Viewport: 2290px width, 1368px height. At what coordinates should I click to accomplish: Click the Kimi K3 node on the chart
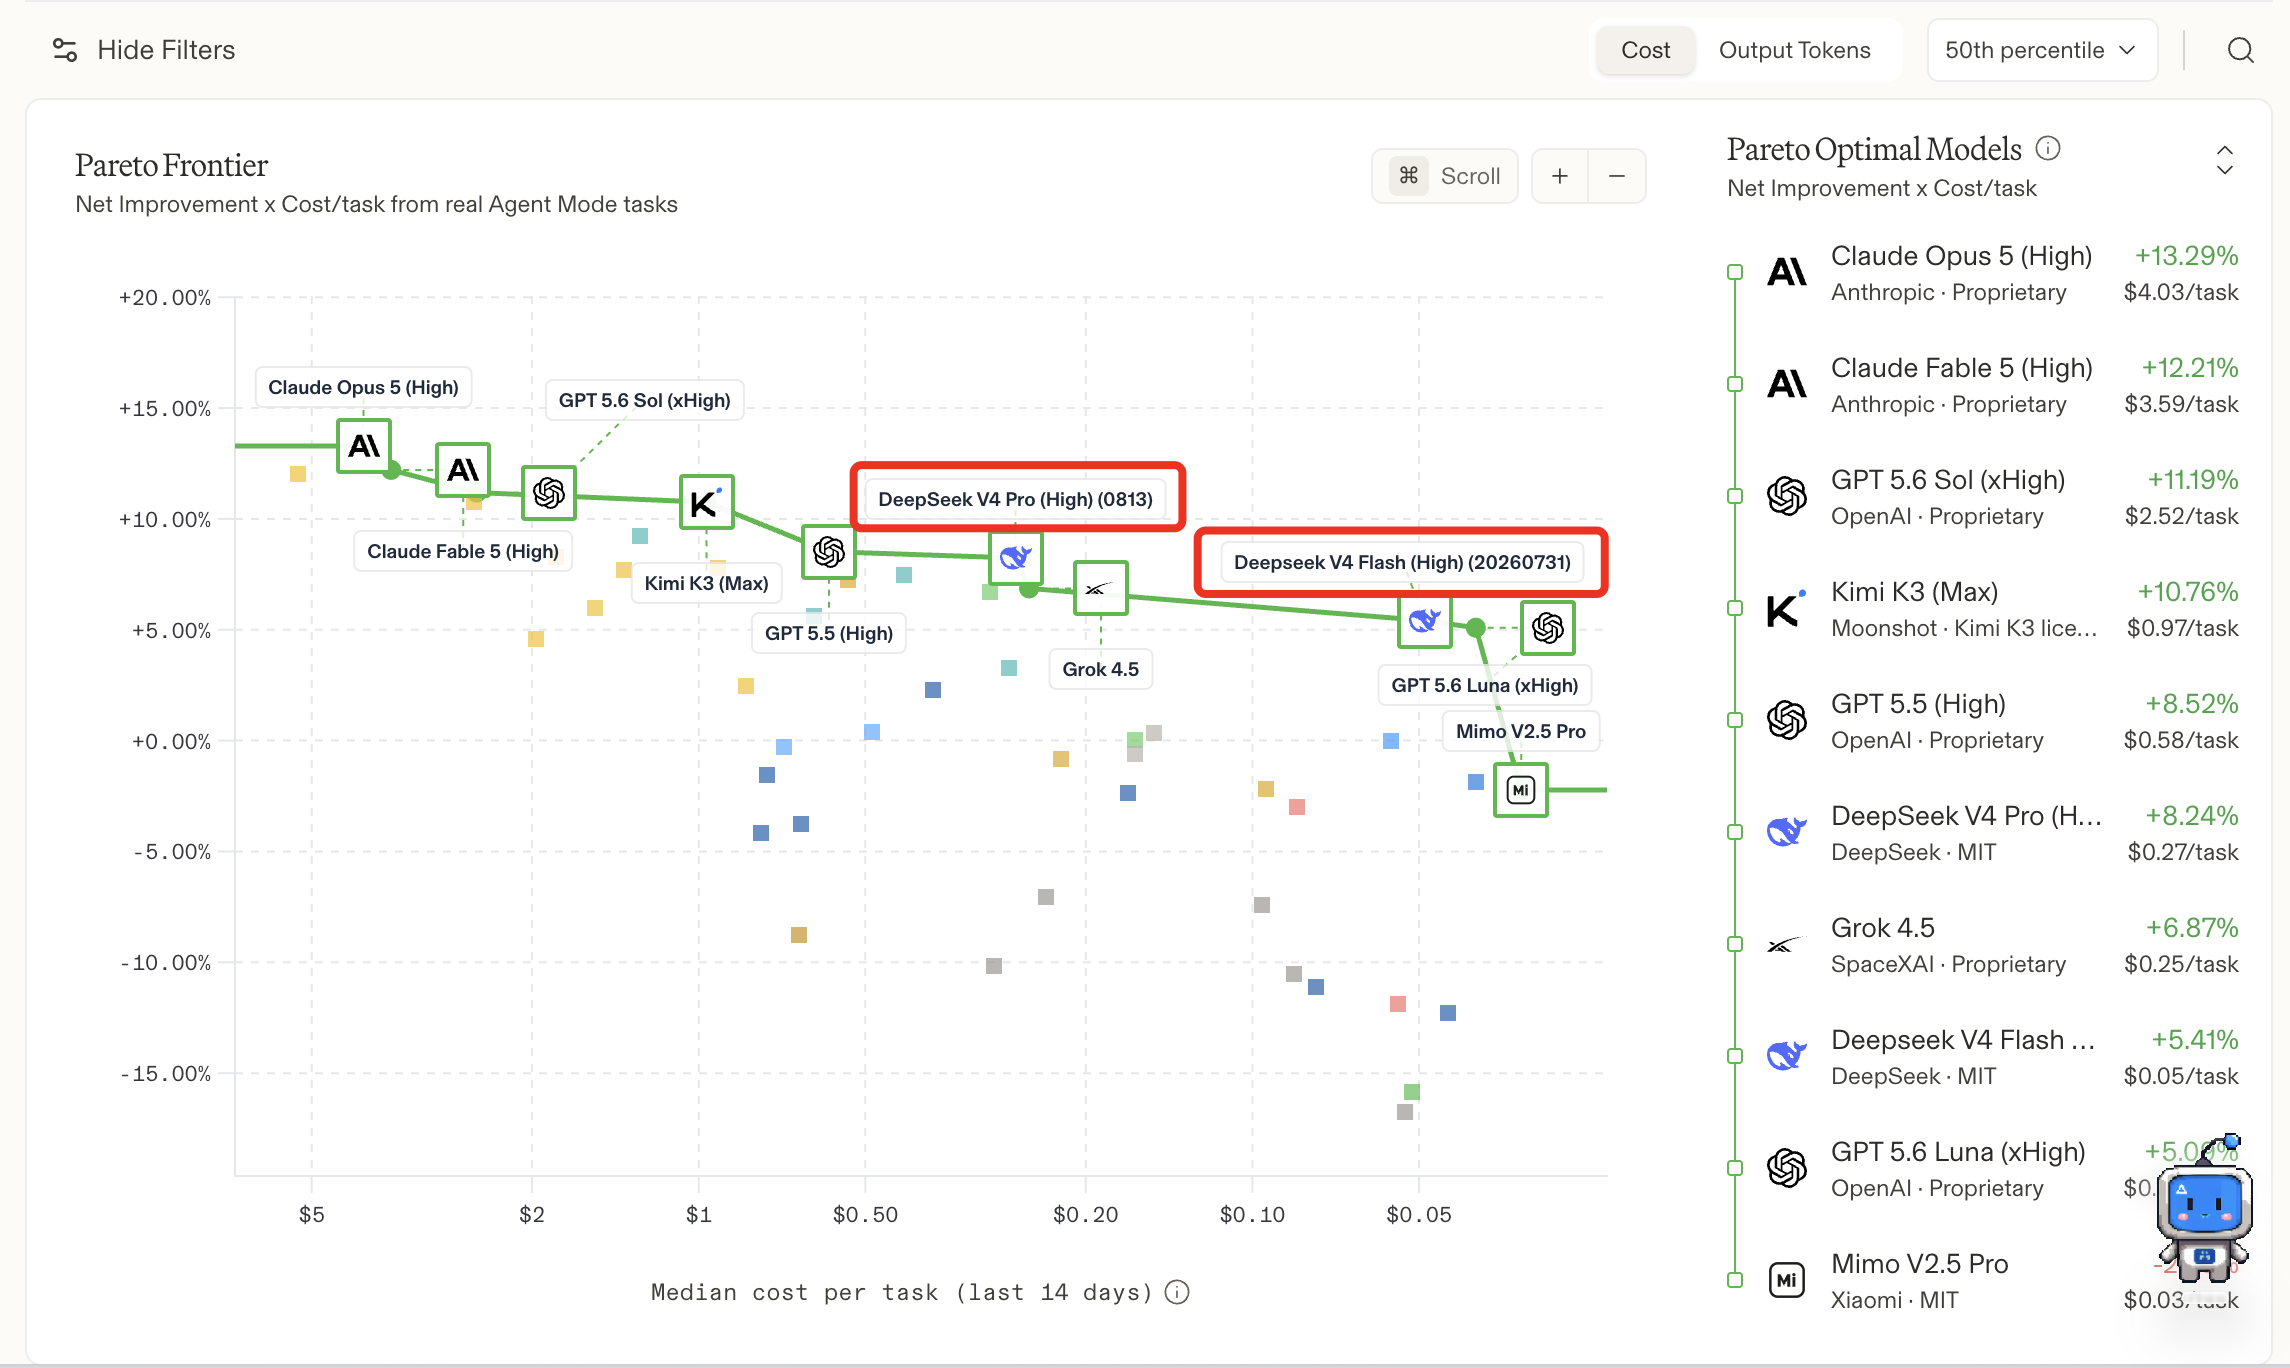[707, 502]
